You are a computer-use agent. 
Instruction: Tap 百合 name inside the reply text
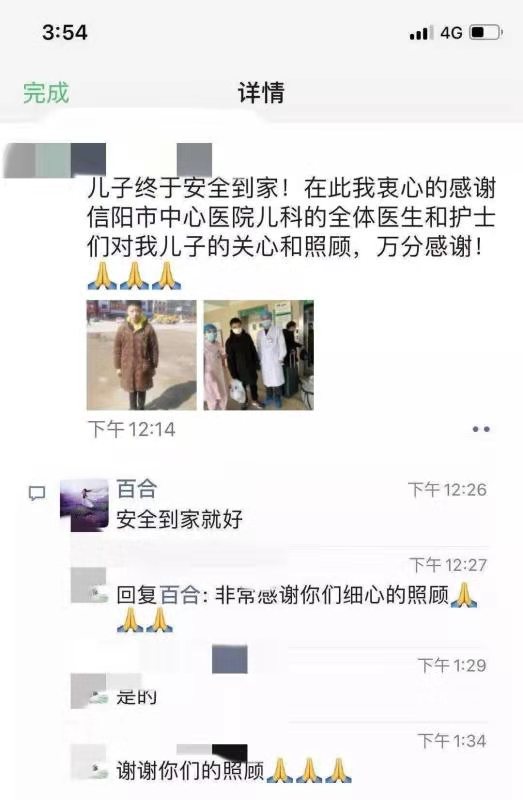click(180, 595)
